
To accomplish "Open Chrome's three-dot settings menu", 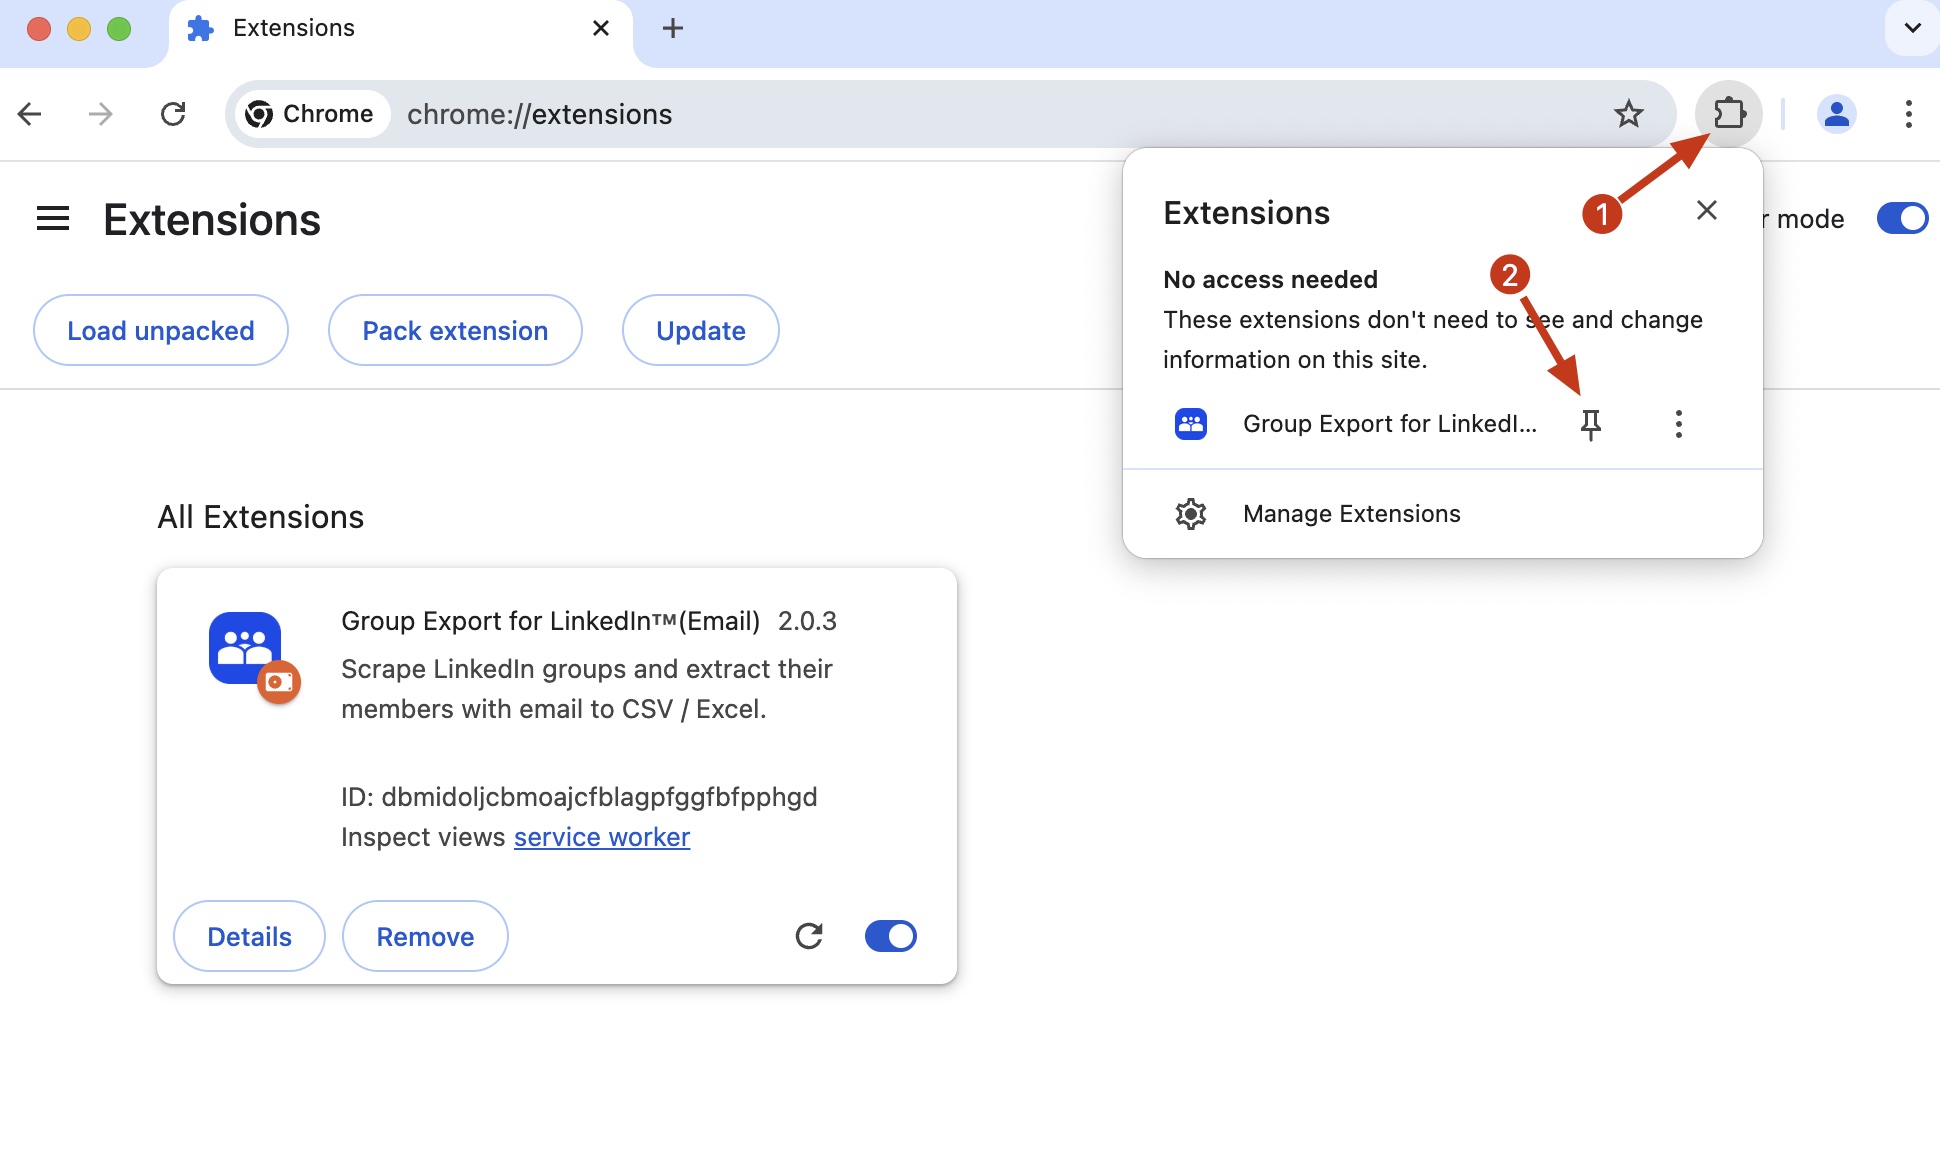I will (x=1908, y=113).
